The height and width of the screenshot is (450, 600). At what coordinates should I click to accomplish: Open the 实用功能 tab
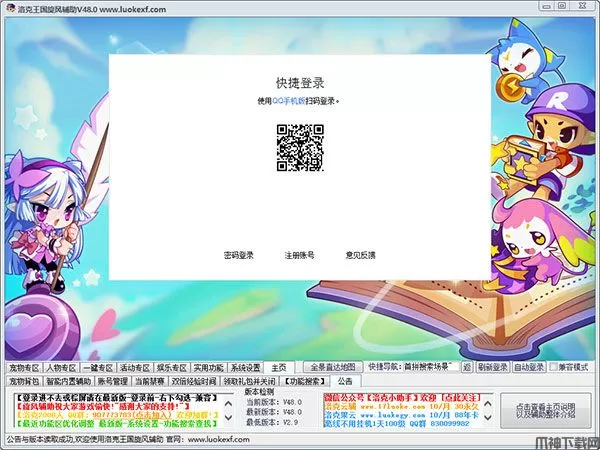click(x=208, y=368)
